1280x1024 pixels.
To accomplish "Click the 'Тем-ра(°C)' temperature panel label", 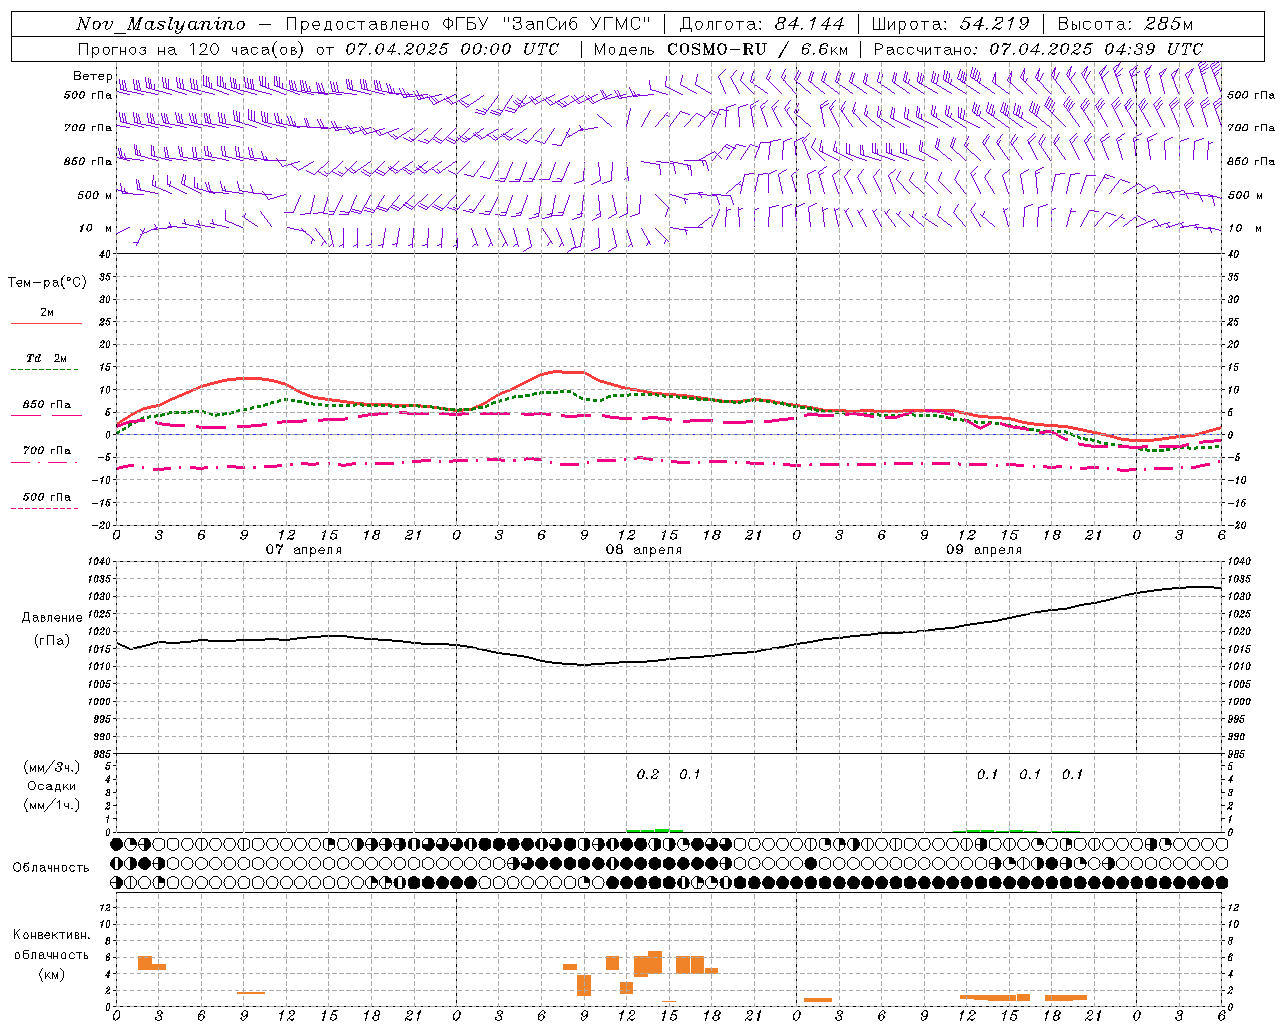I will point(47,283).
